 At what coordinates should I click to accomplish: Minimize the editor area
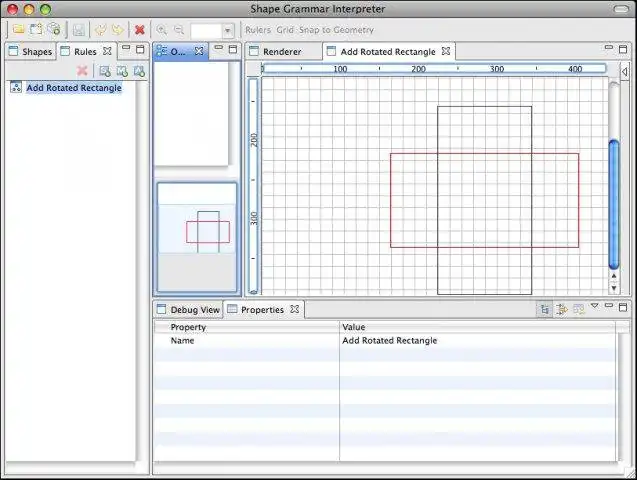click(x=609, y=48)
